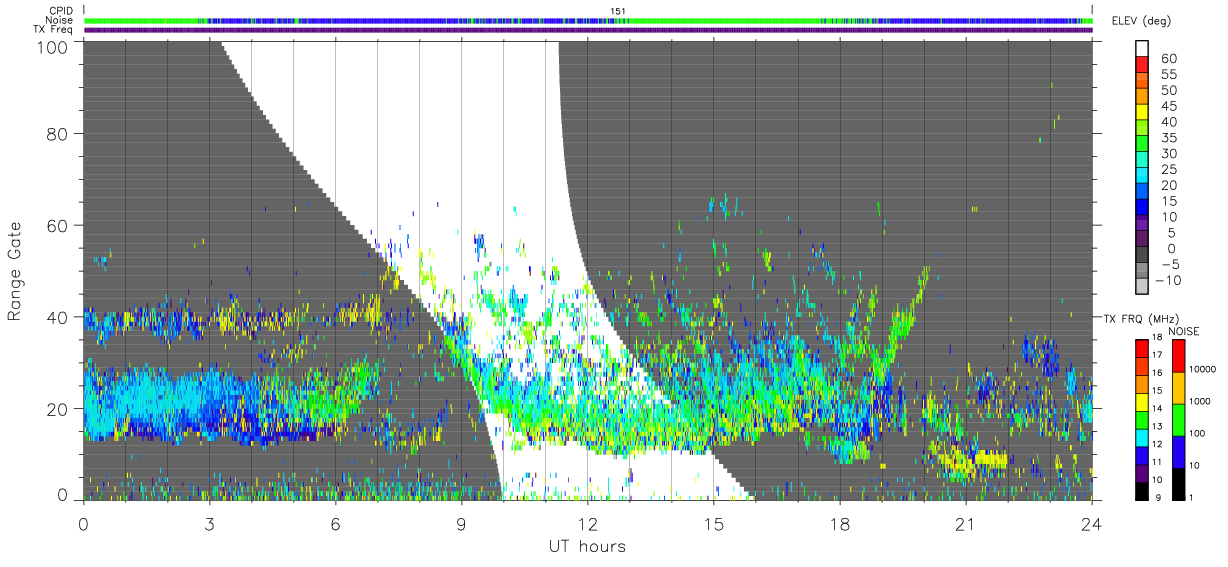This screenshot has height=567, width=1228.
Task: Click the '1000' label on NOISE colorbar
Action: pyautogui.click(x=1201, y=401)
